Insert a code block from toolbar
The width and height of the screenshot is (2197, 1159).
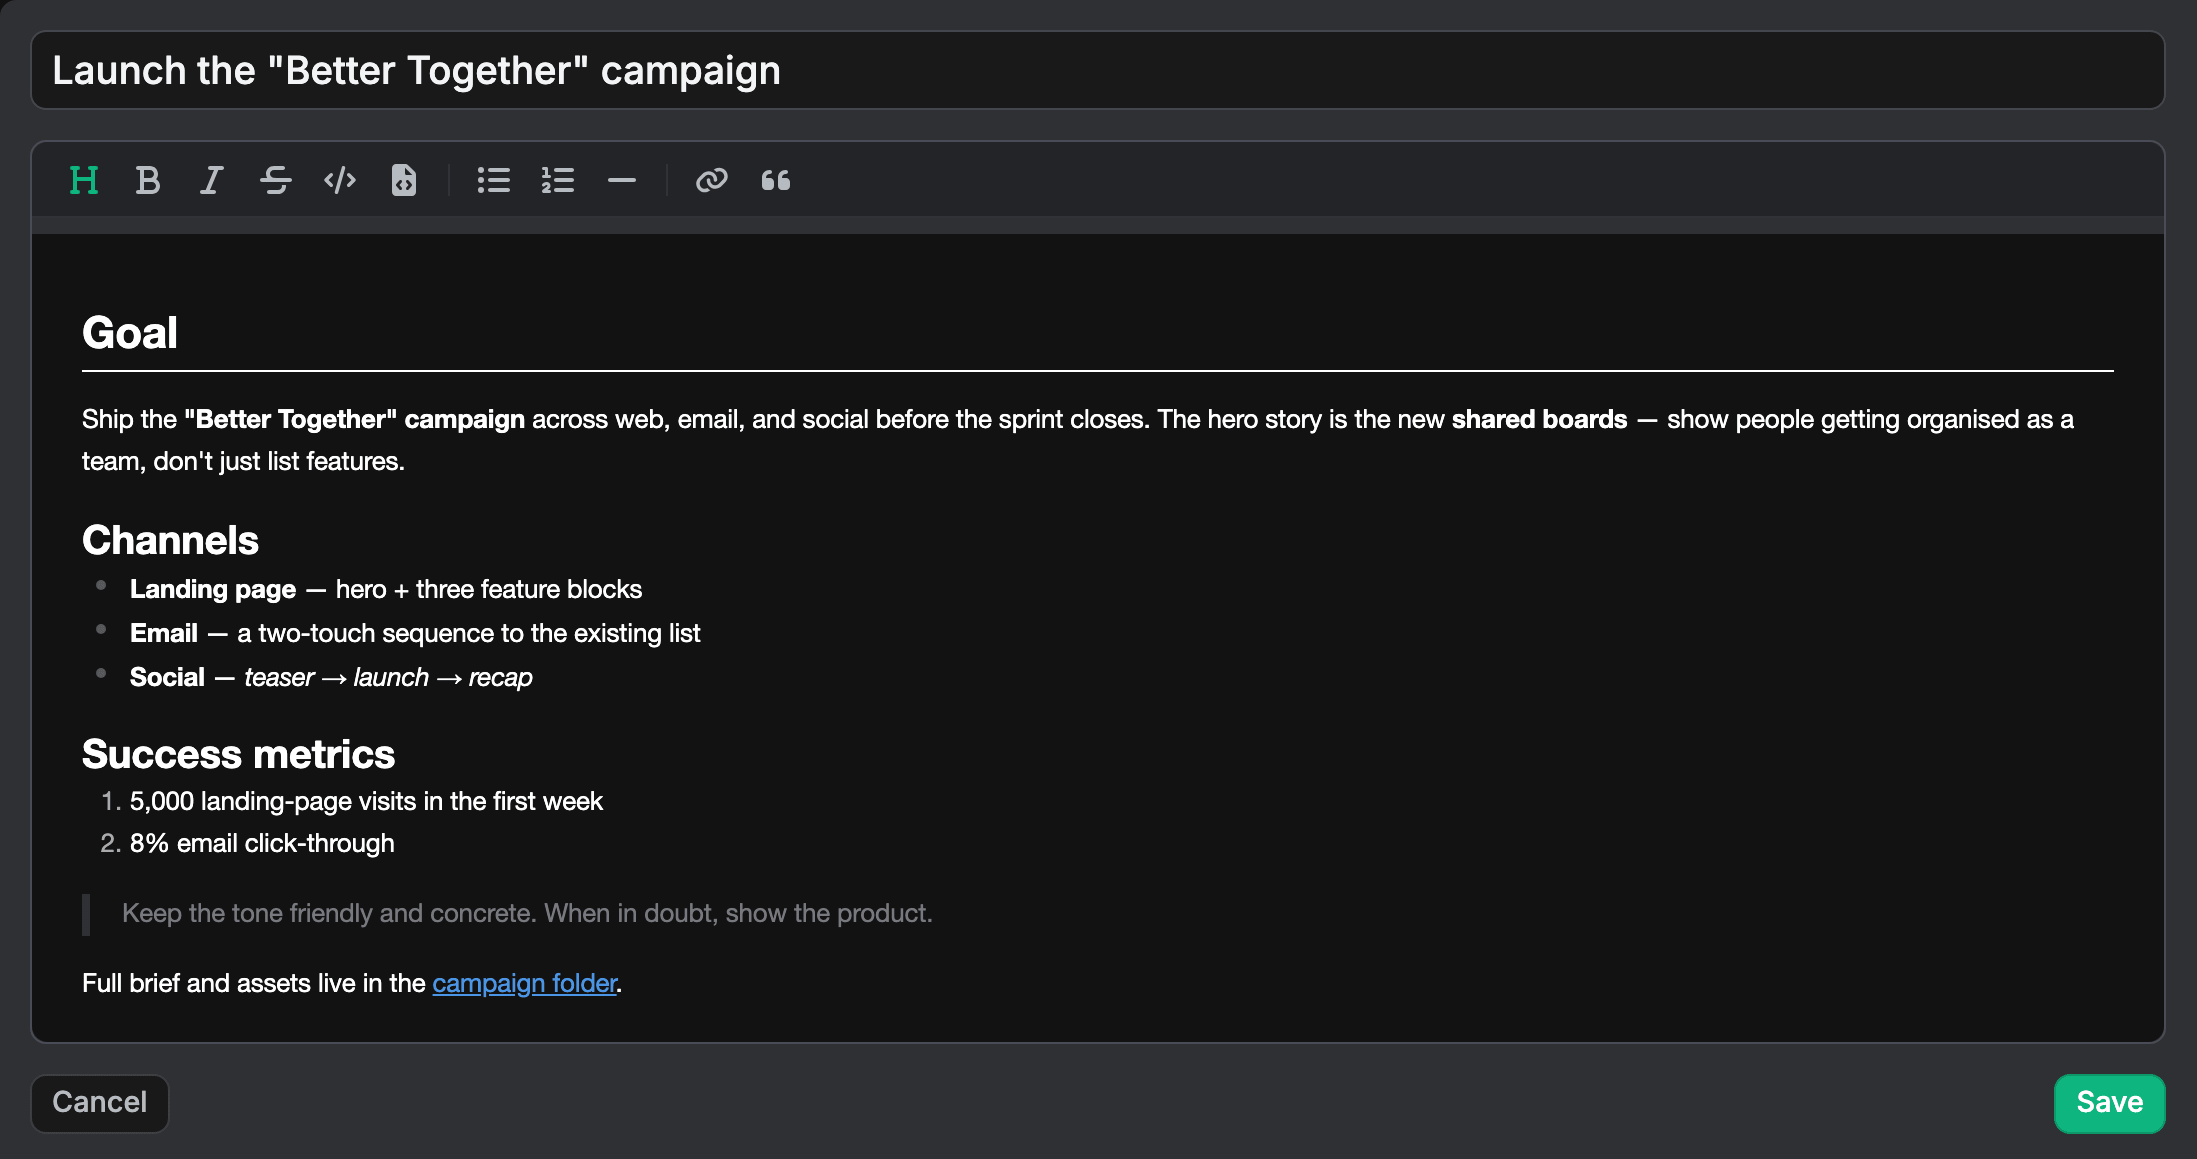tap(404, 181)
